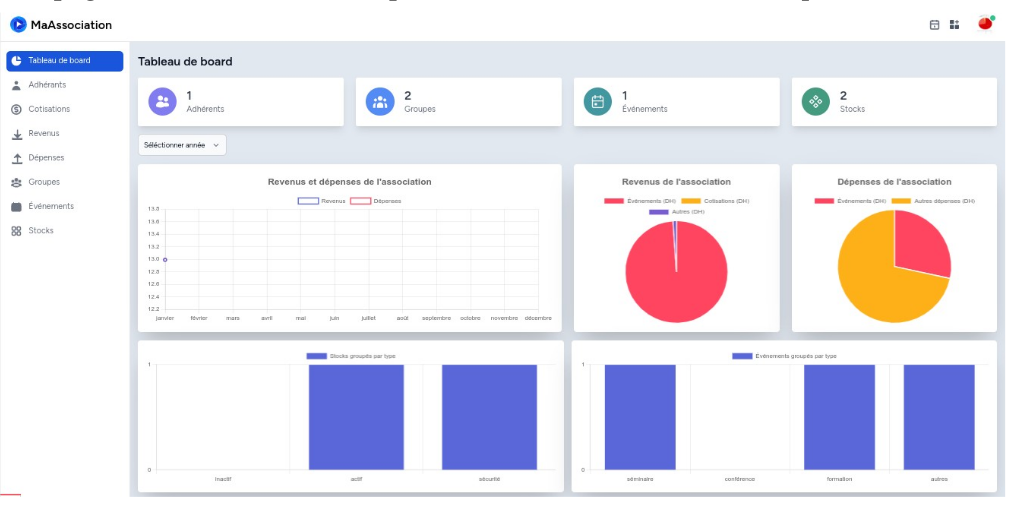The image size is (1009, 524).
Task: Click the séminaire bar in events chart
Action: [640, 417]
